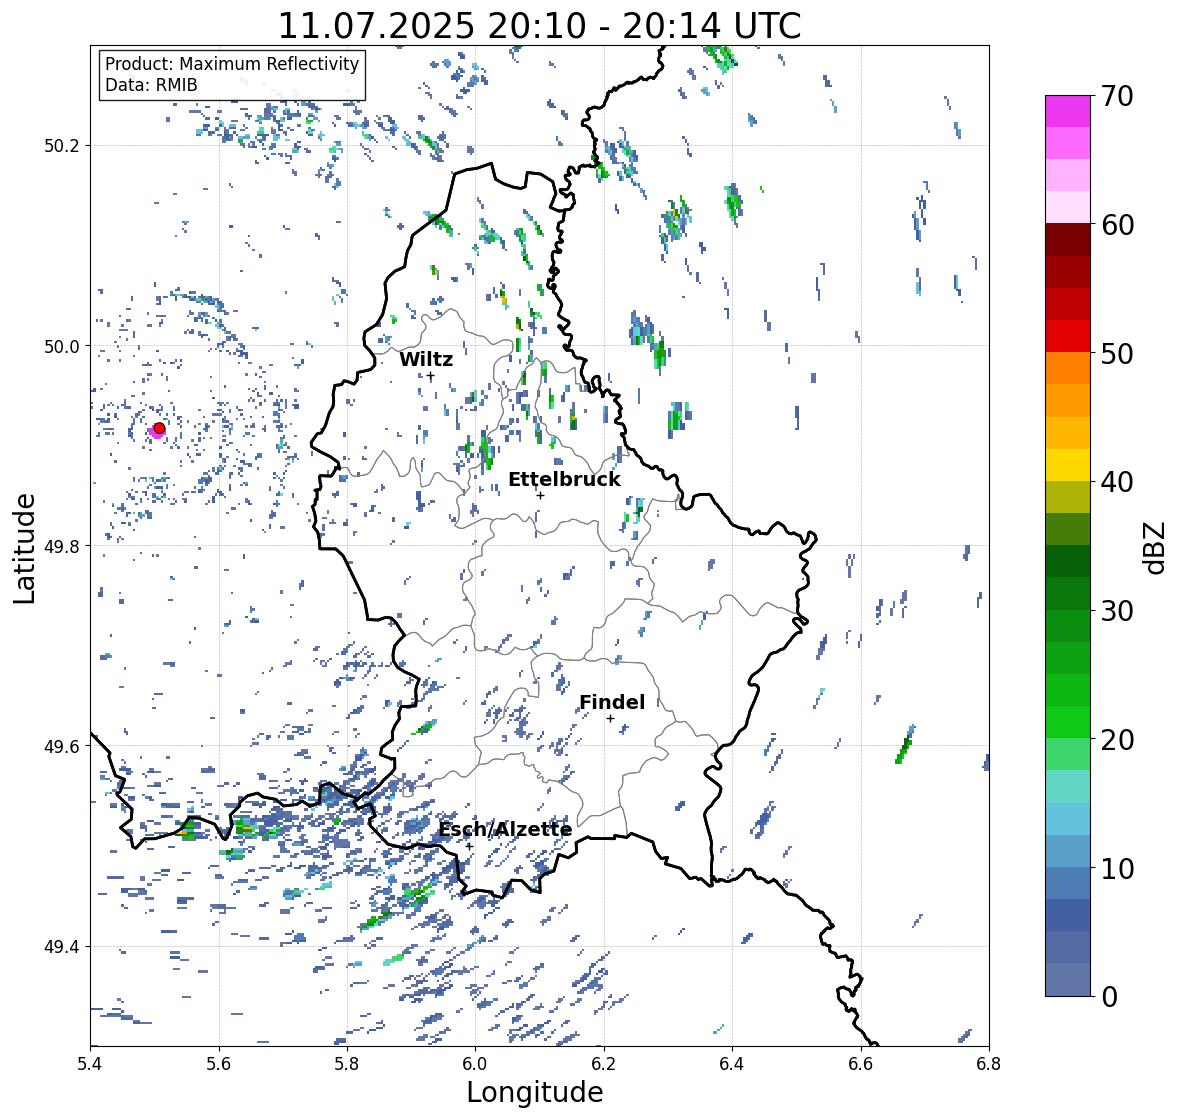The height and width of the screenshot is (1117, 1179).
Task: Click the Esch/Alzette station label
Action: tap(505, 830)
